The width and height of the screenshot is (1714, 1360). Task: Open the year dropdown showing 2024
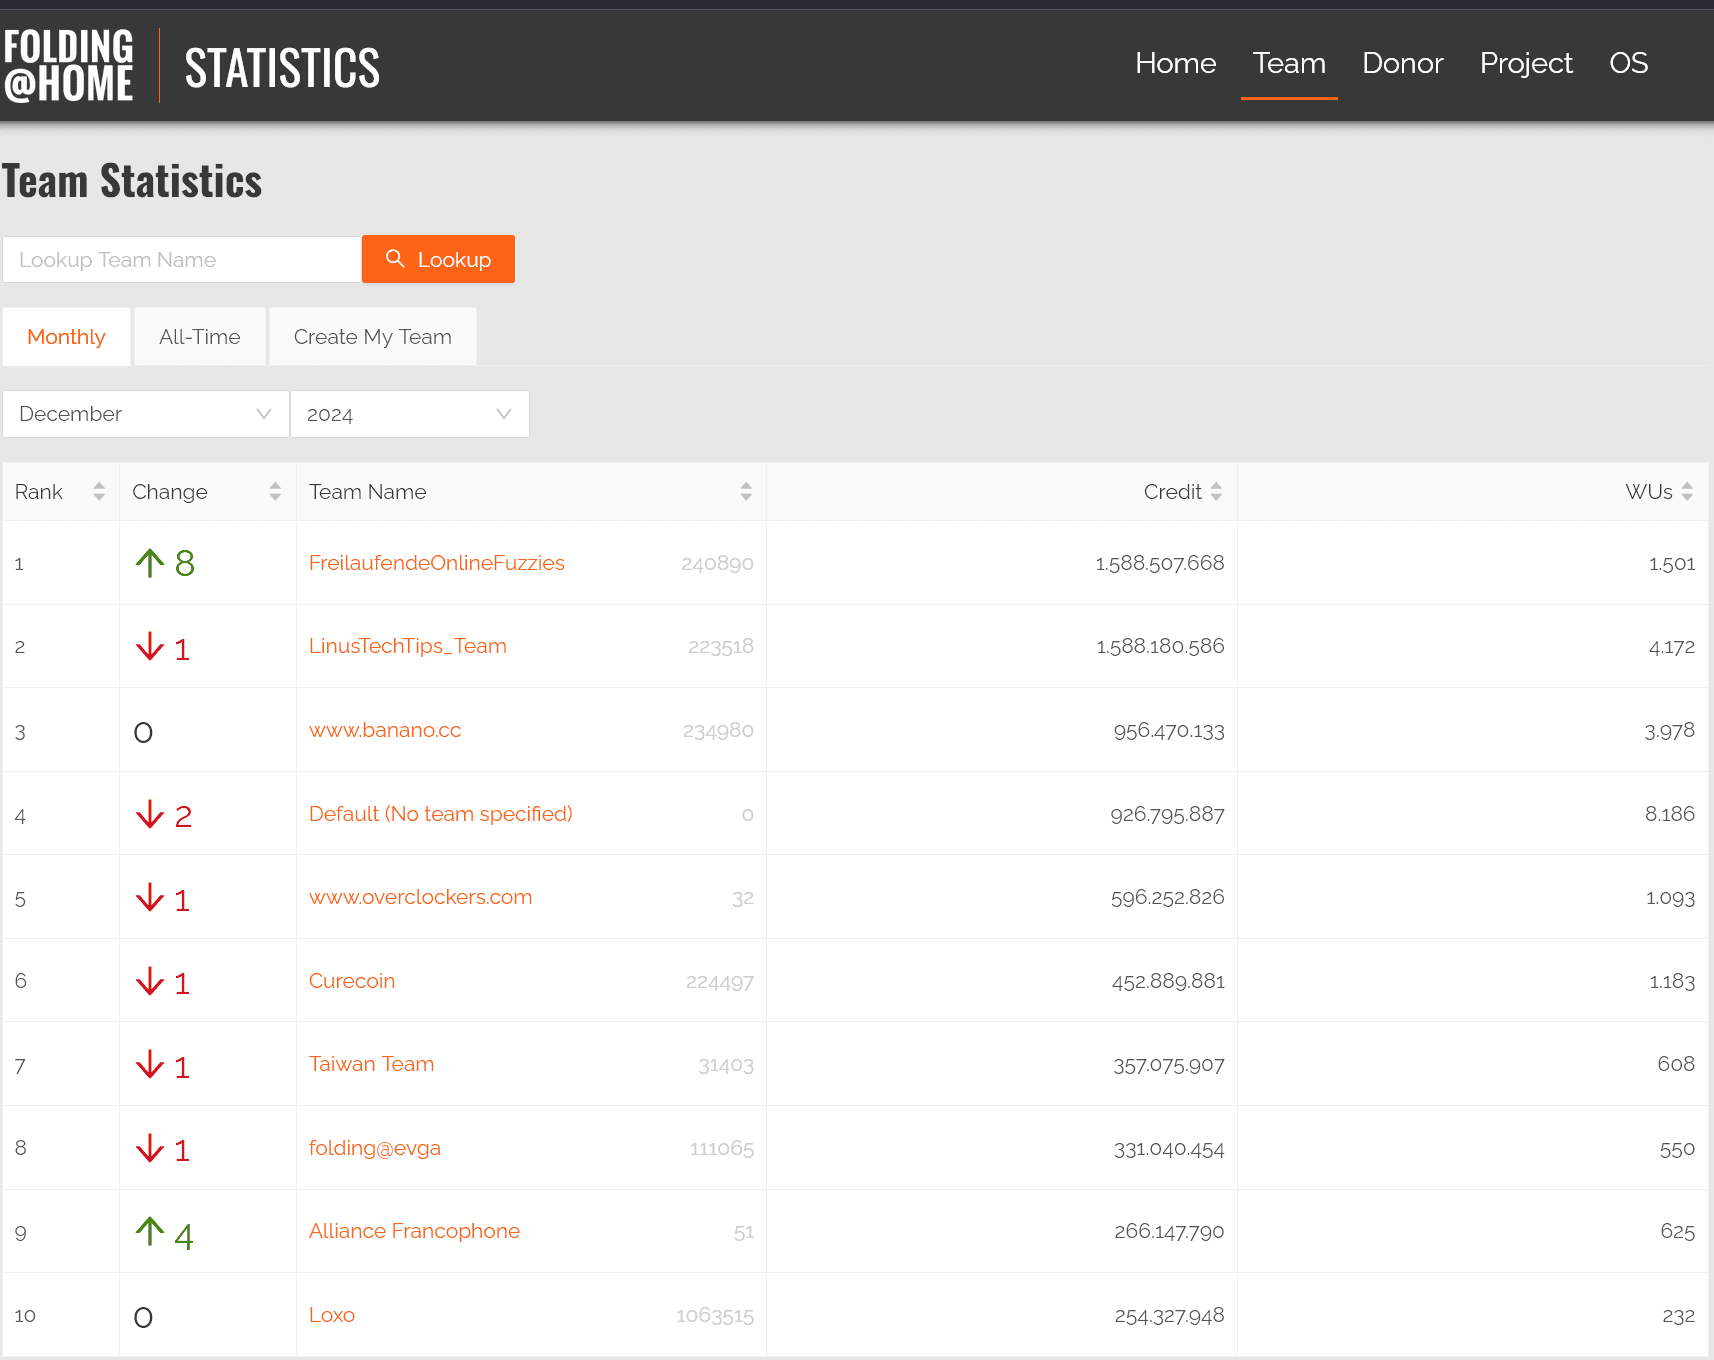(x=410, y=414)
